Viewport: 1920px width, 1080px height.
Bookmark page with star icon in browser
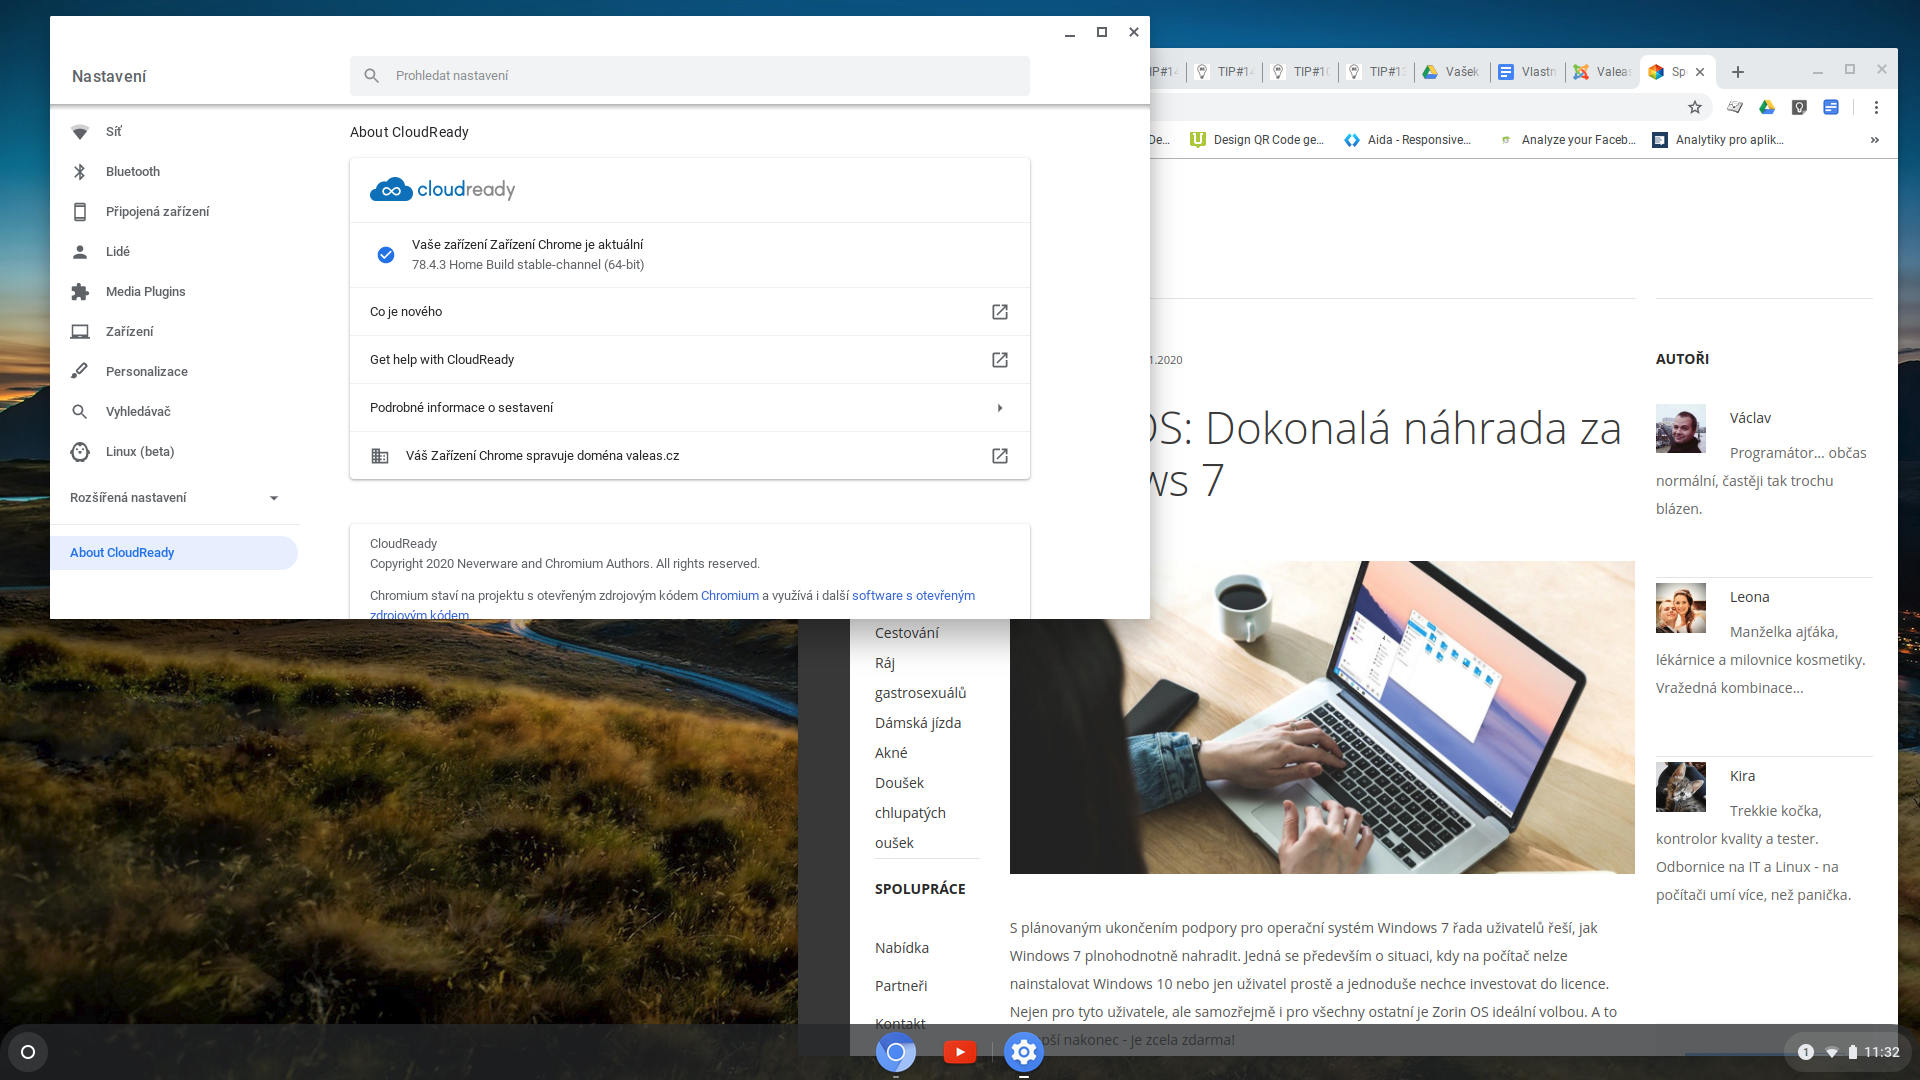tap(1695, 107)
